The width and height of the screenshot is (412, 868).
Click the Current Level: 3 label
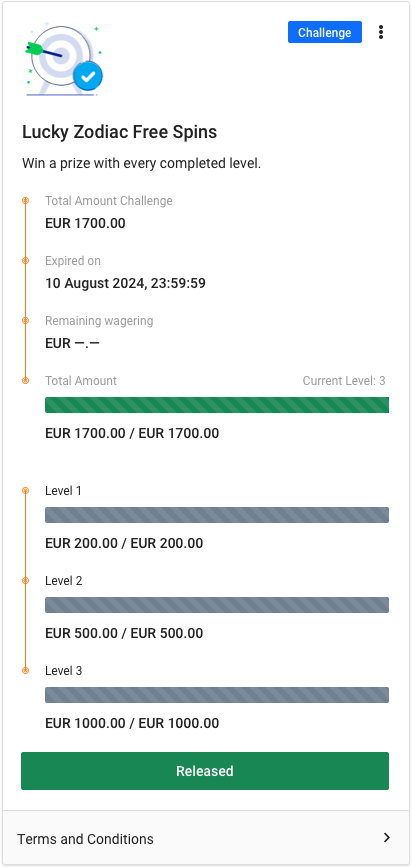coord(344,381)
